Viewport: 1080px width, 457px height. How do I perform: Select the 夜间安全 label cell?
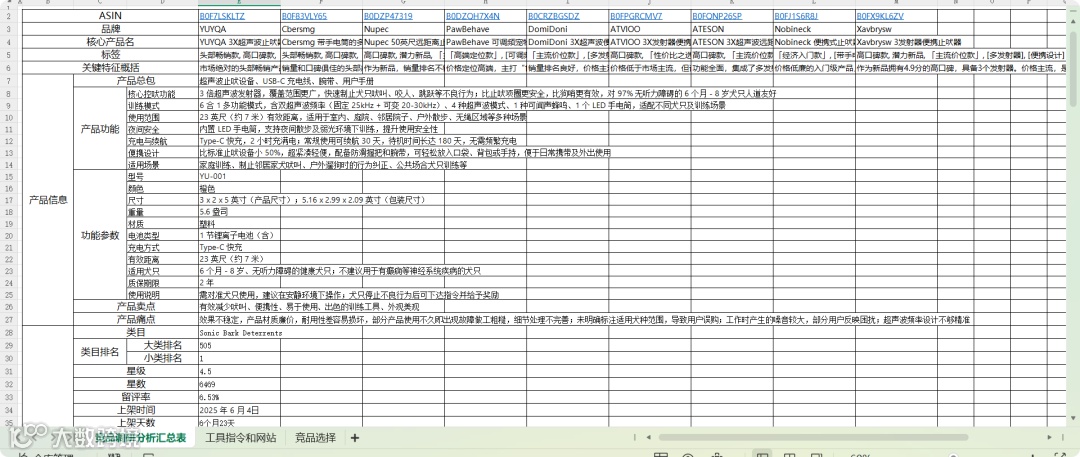point(162,129)
